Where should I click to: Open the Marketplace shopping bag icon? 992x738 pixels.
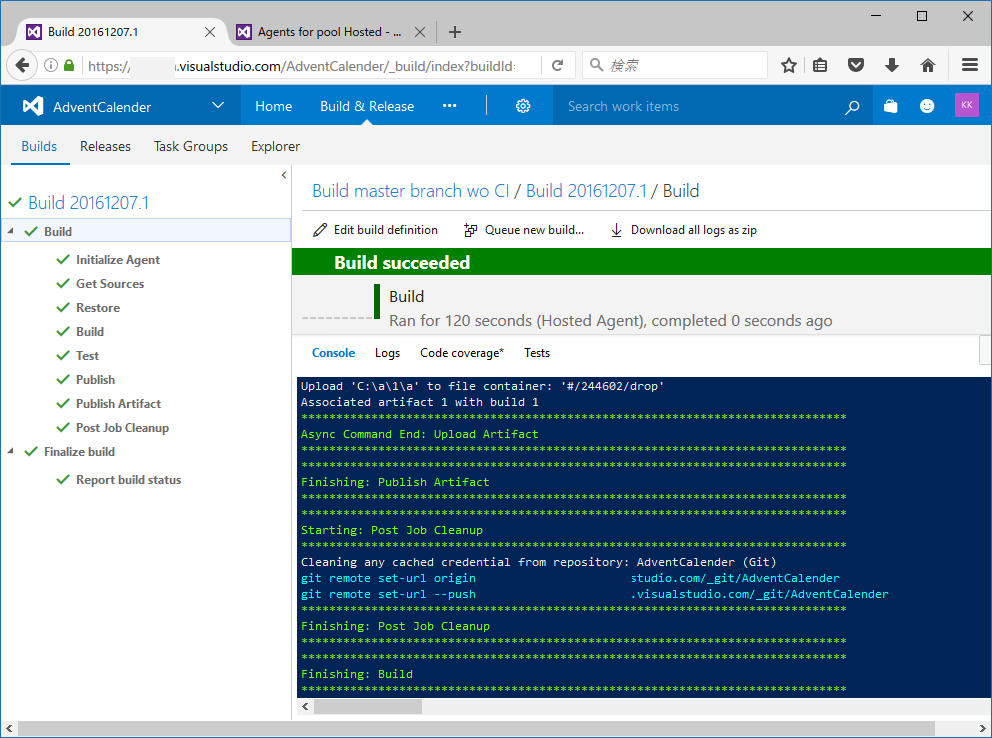(x=891, y=106)
